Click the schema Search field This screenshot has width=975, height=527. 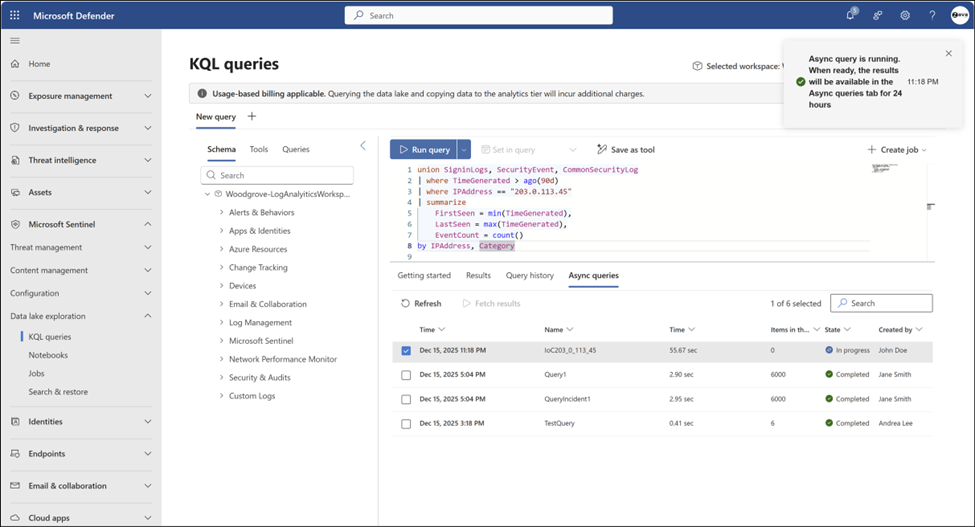[x=277, y=175]
